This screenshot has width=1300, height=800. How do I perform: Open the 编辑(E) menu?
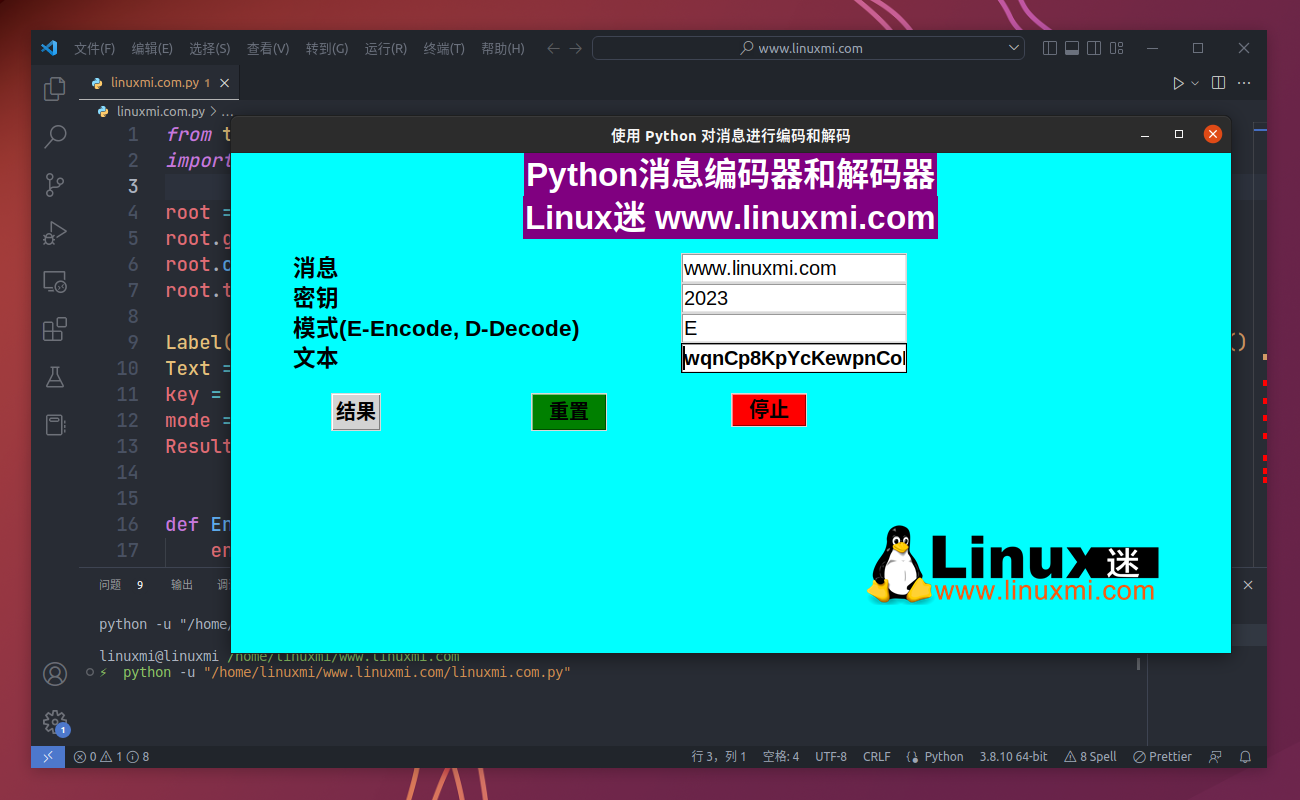pos(152,48)
